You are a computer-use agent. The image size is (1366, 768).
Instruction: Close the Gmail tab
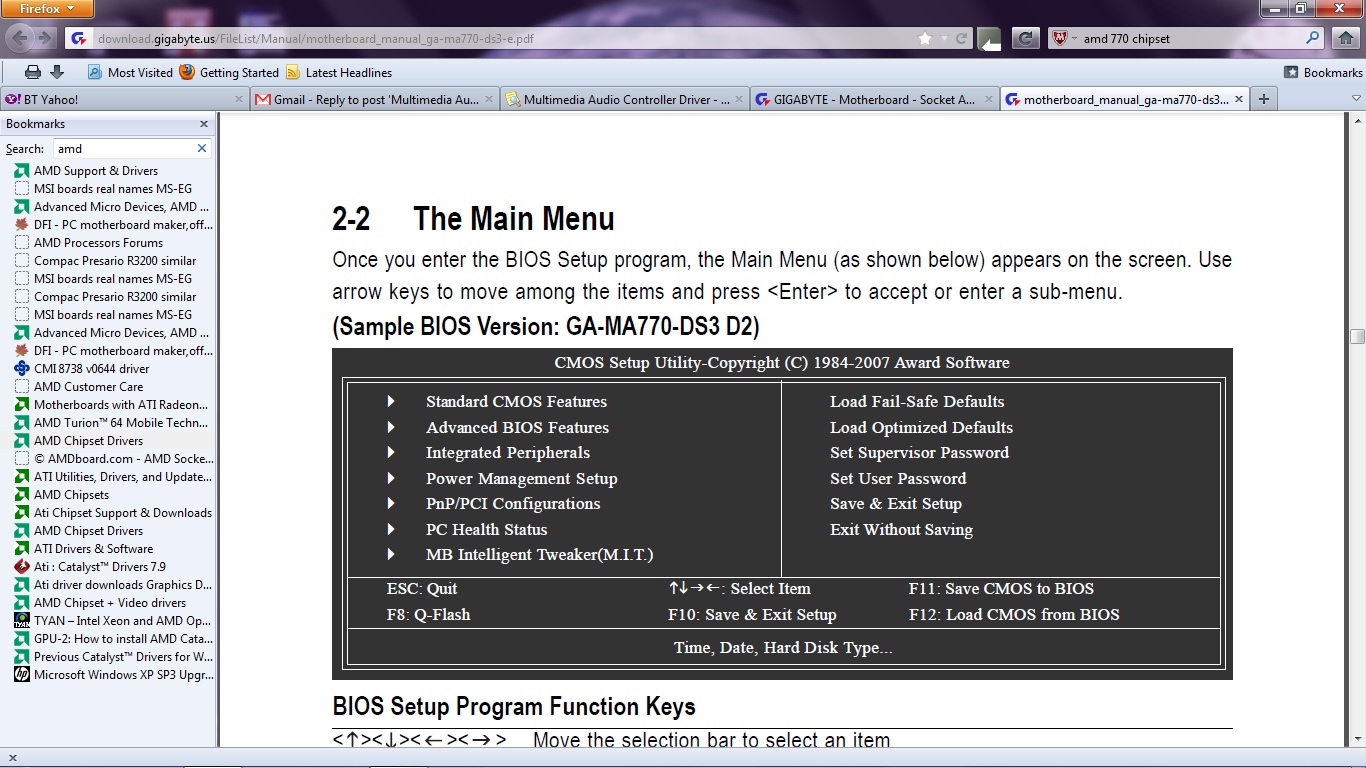(489, 99)
